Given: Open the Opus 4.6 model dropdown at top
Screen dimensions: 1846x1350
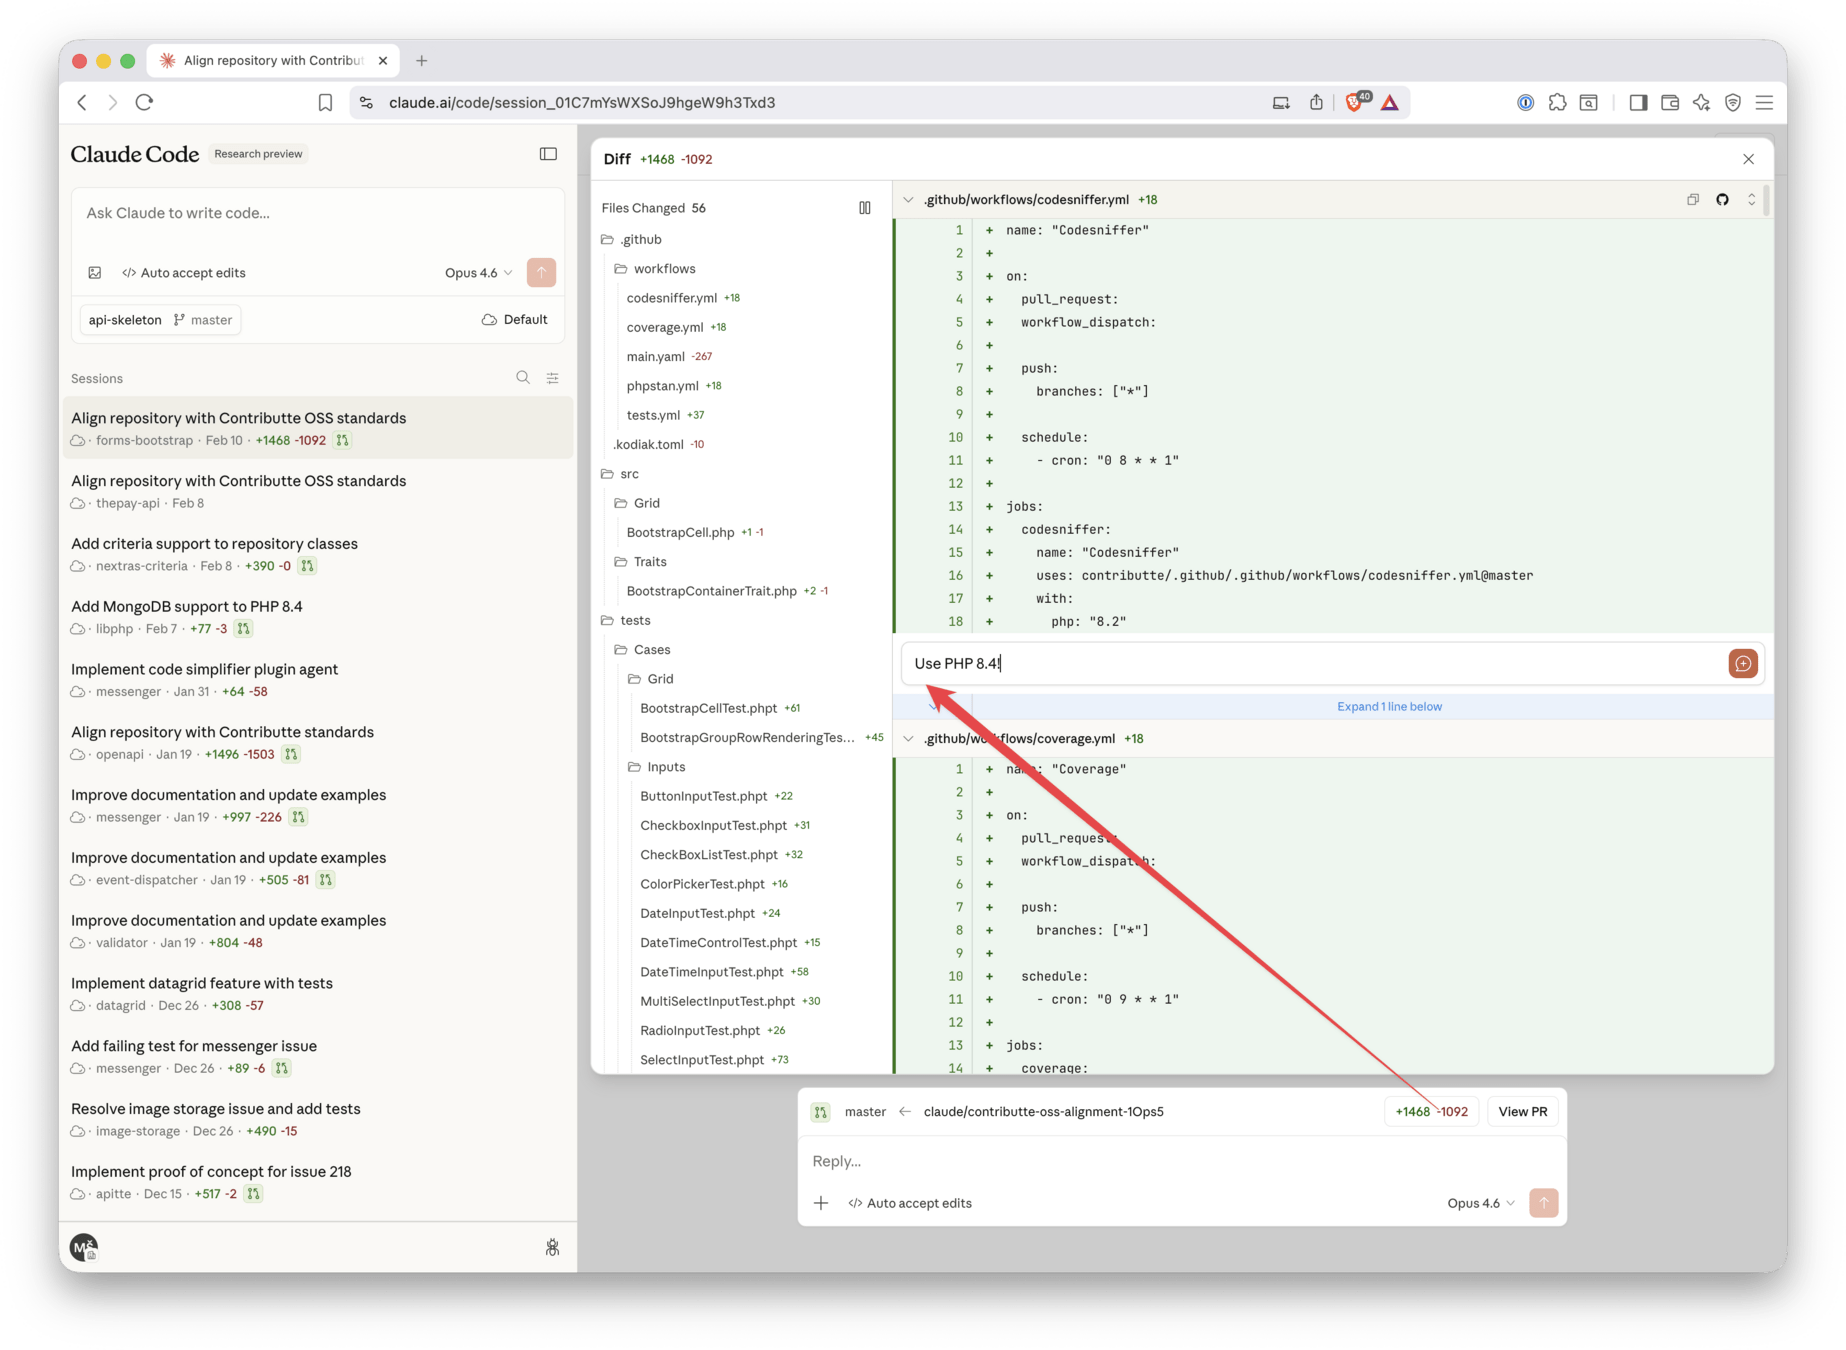Looking at the screenshot, I should (x=479, y=273).
